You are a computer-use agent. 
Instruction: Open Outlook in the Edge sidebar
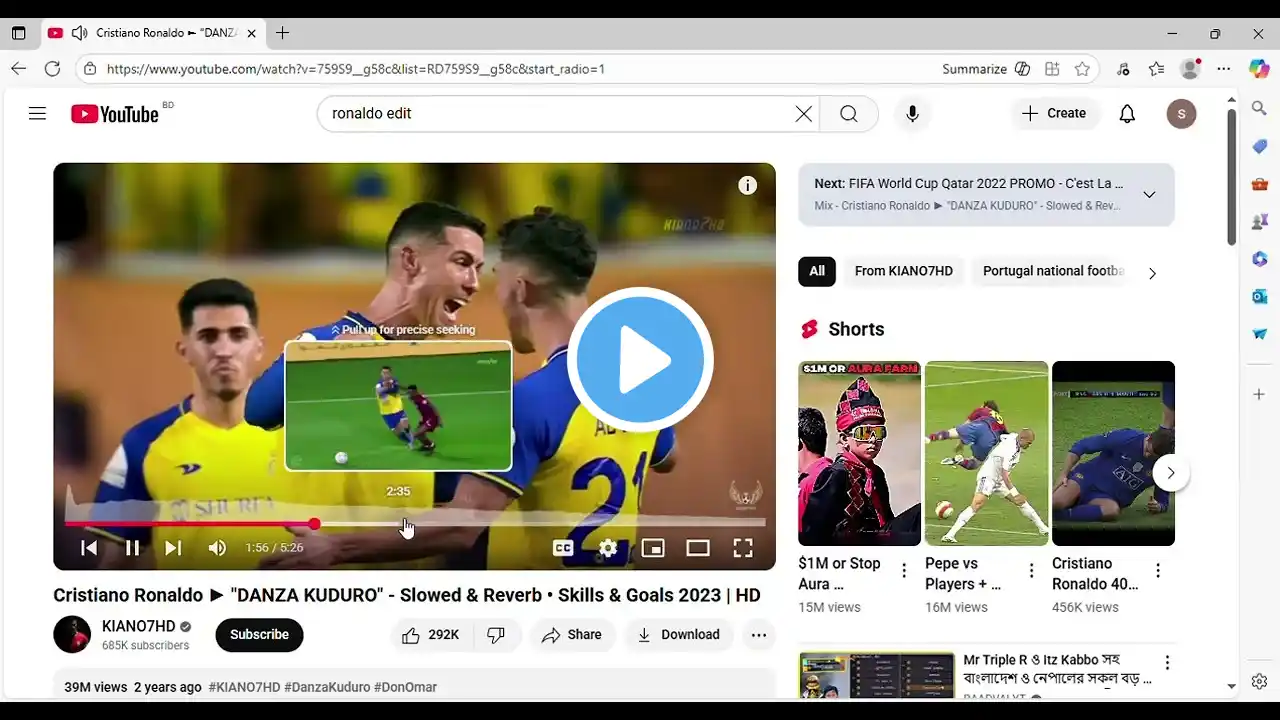pyautogui.click(x=1259, y=297)
